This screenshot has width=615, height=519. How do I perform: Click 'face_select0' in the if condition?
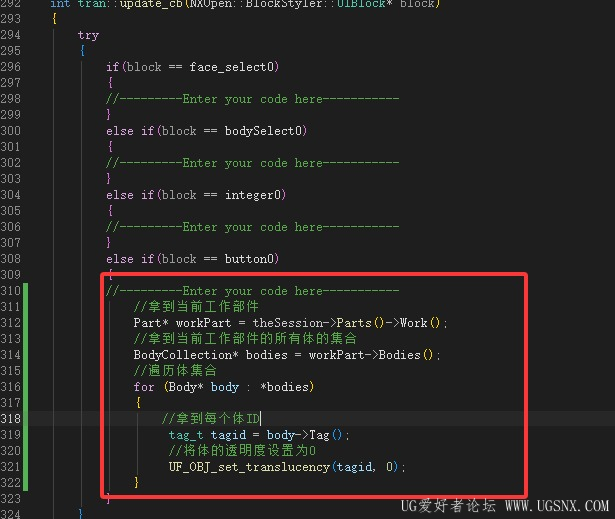pyautogui.click(x=231, y=67)
